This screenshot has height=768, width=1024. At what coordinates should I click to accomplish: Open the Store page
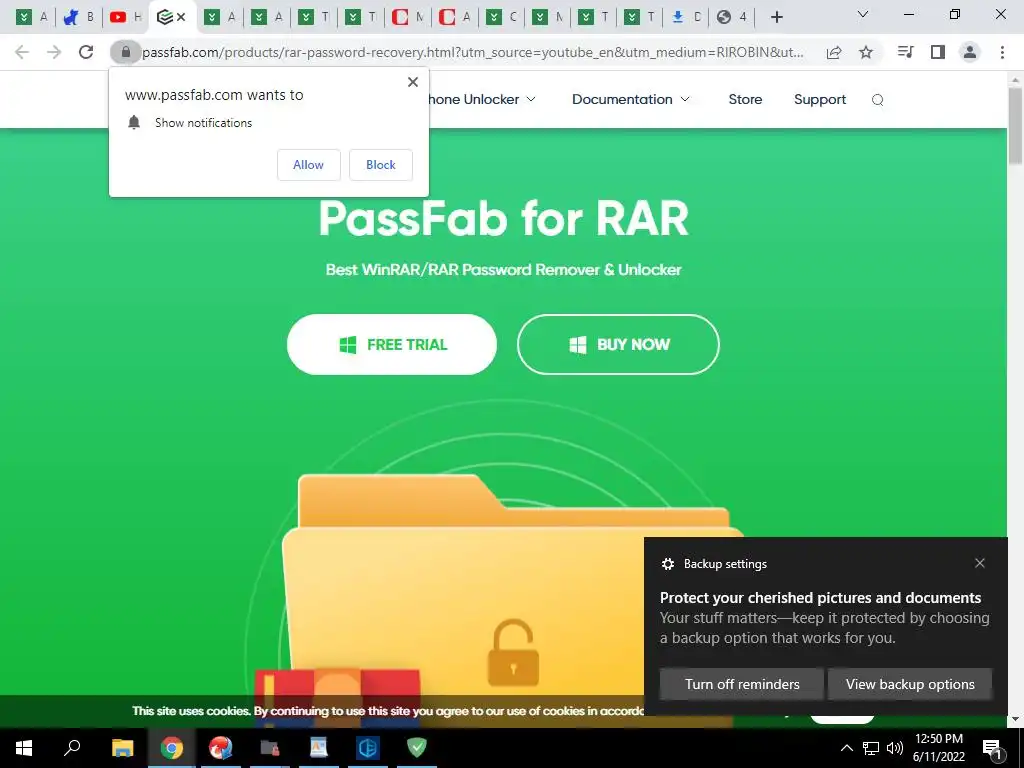pyautogui.click(x=745, y=99)
